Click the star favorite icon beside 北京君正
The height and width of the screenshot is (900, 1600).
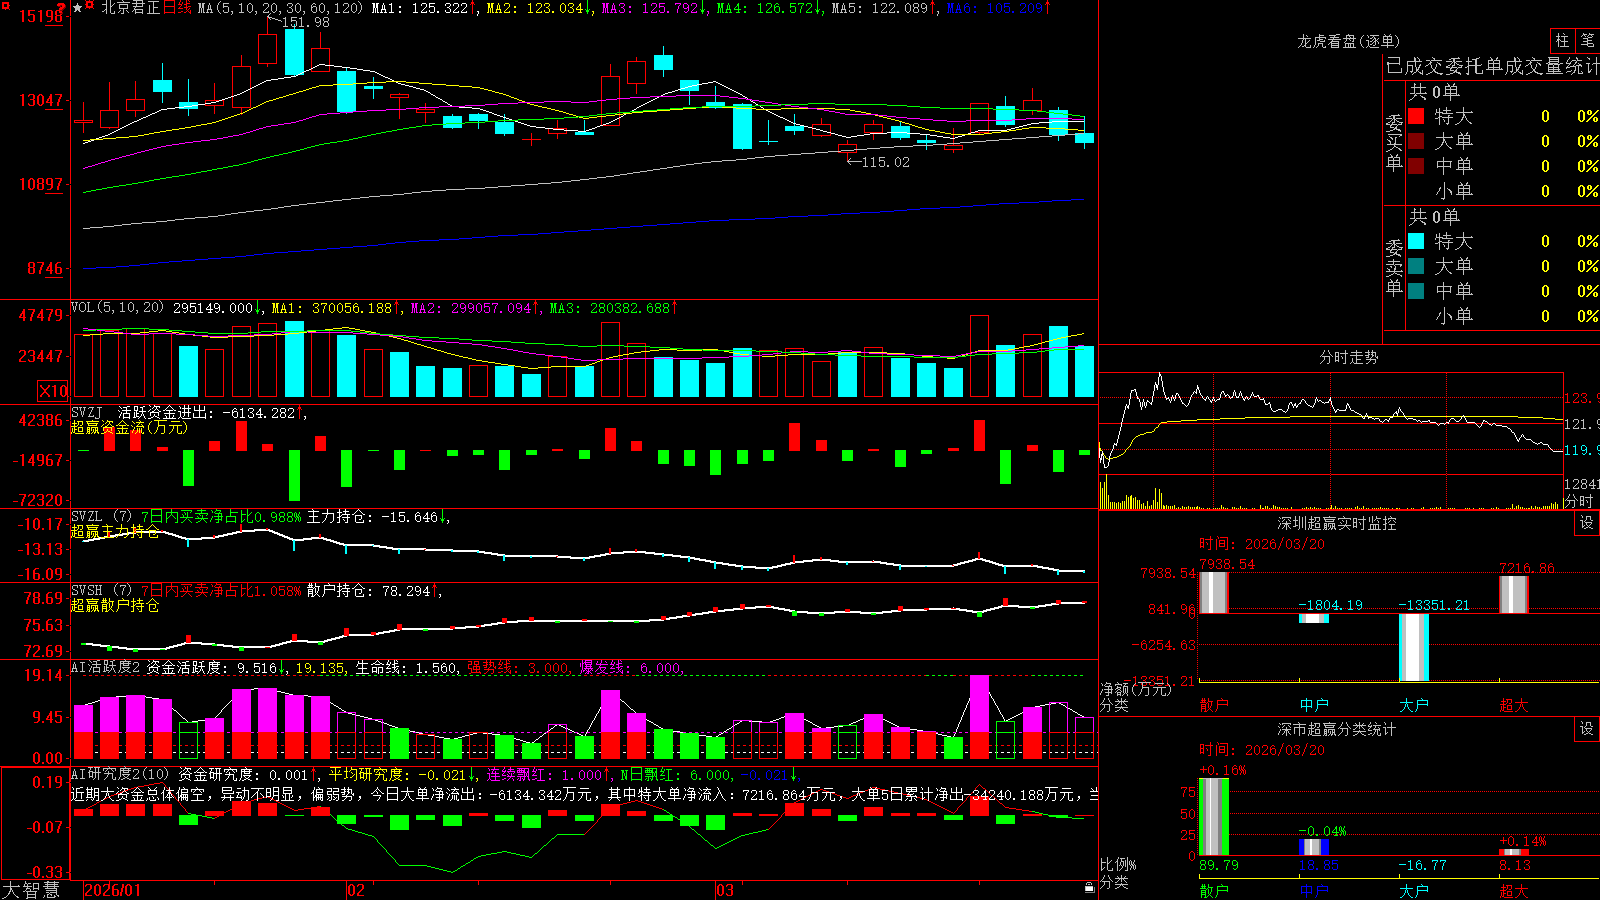pyautogui.click(x=77, y=8)
